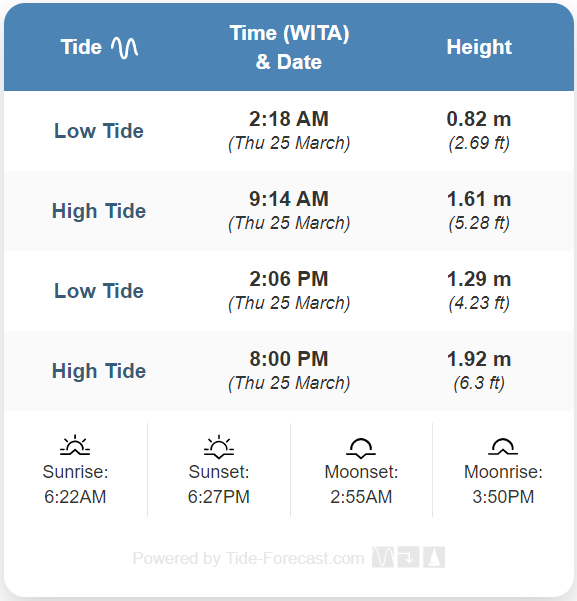Image resolution: width=577 pixels, height=601 pixels.
Task: Open the Powered by Tide-Forecast.com link
Action: tap(248, 558)
